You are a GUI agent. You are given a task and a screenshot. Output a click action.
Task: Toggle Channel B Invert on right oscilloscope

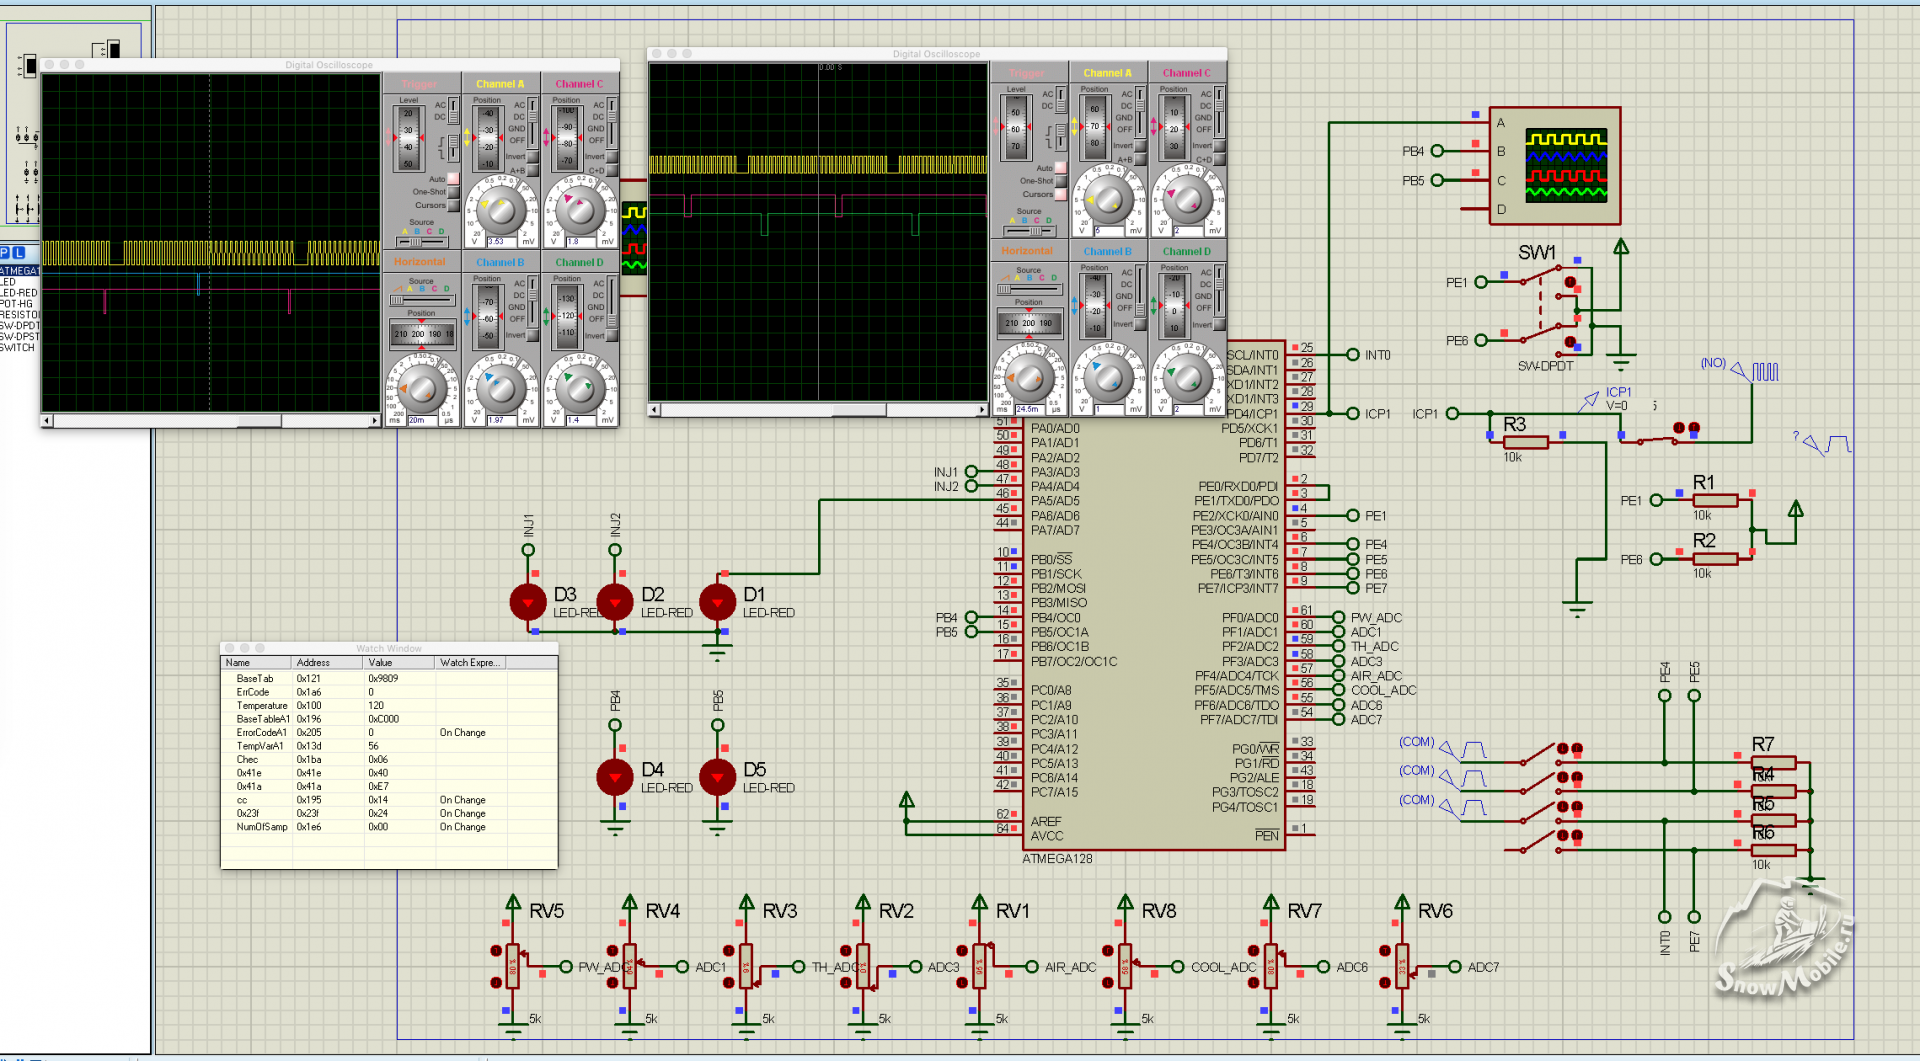click(1140, 325)
